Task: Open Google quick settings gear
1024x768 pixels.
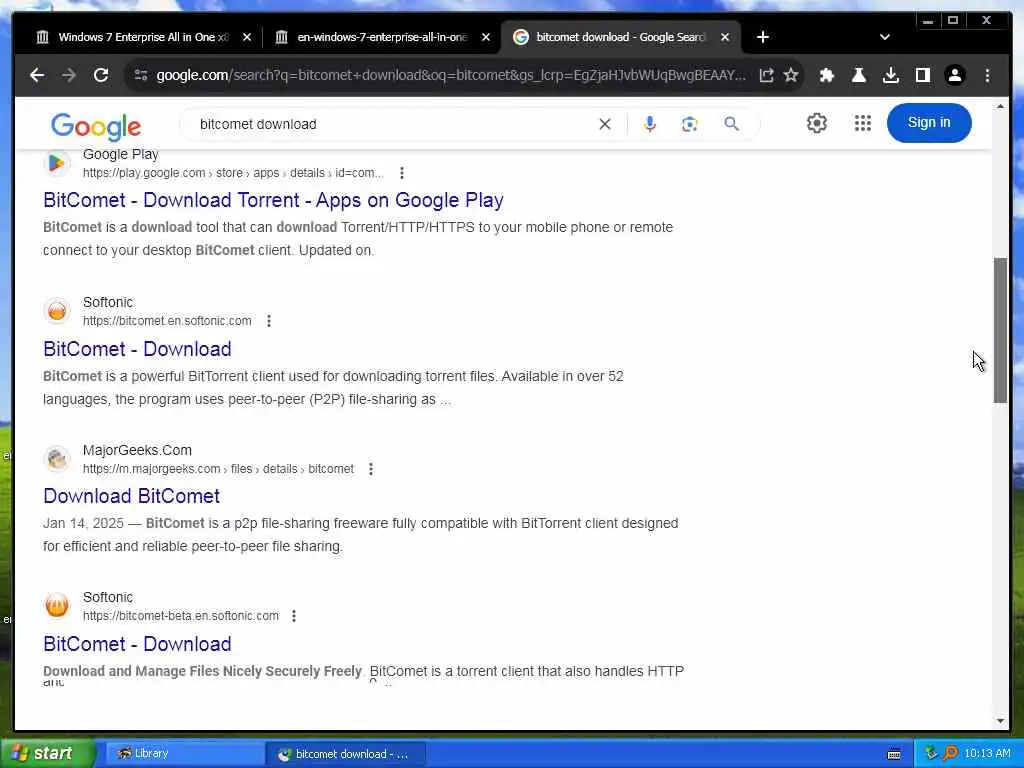Action: (x=816, y=123)
